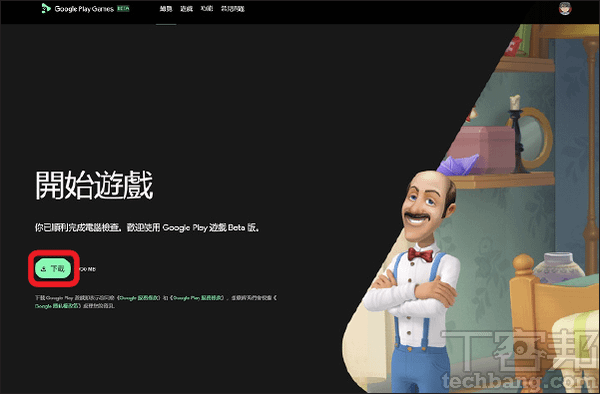Image resolution: width=600 pixels, height=394 pixels.
Task: Open the 功能 navigation tab
Action: (x=207, y=9)
